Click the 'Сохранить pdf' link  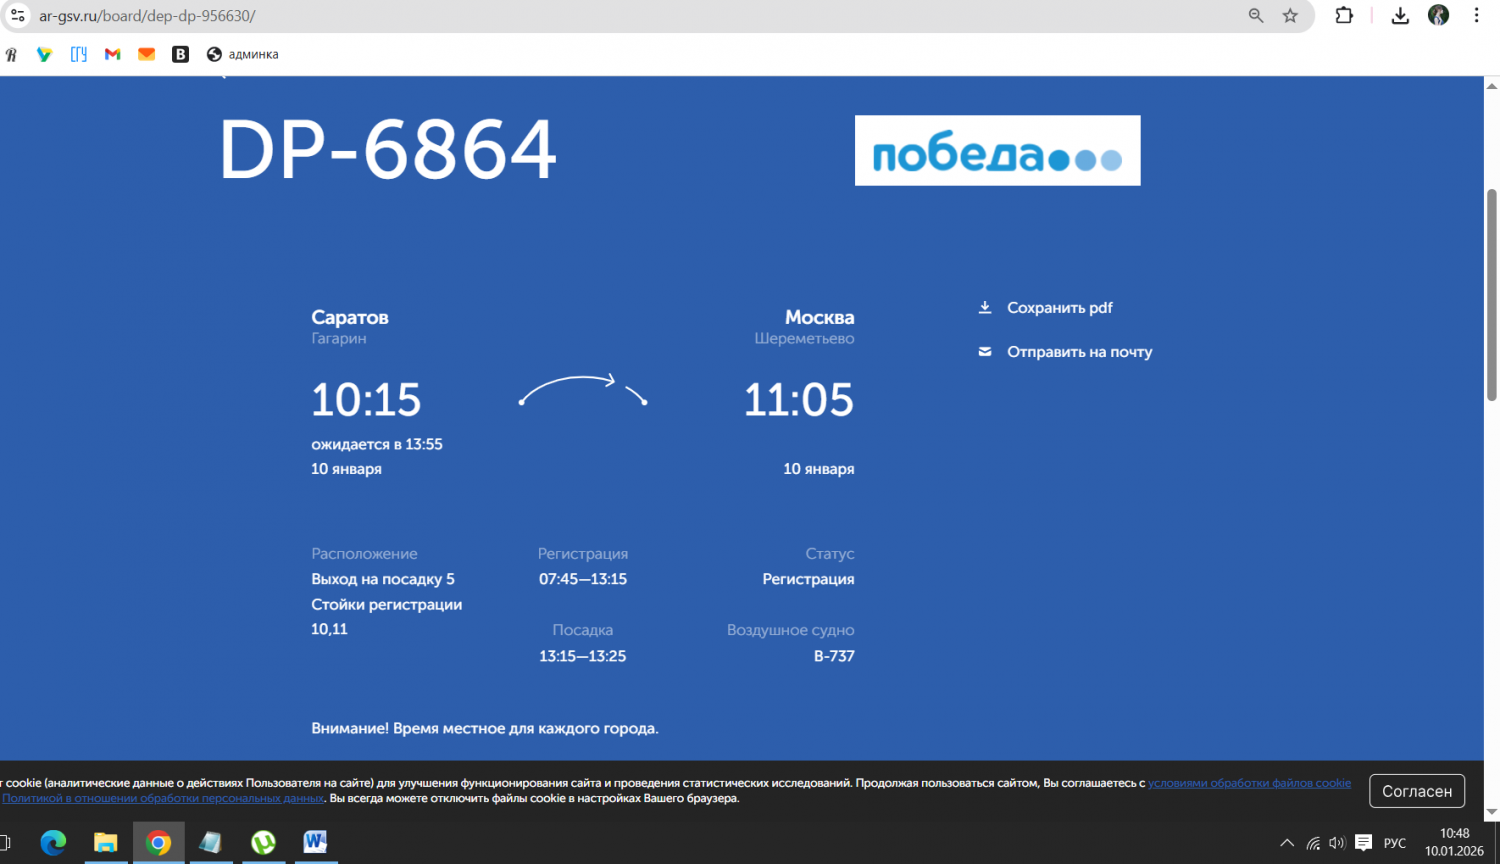[1059, 308]
